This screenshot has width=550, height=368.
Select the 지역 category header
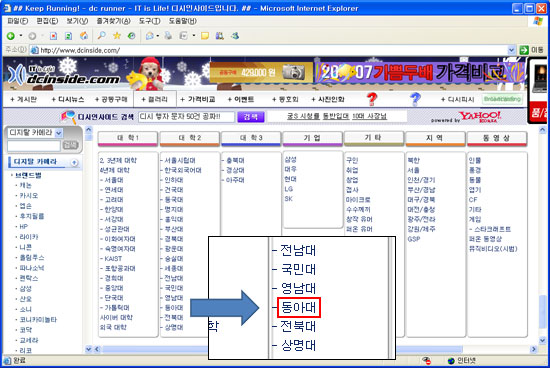435,138
